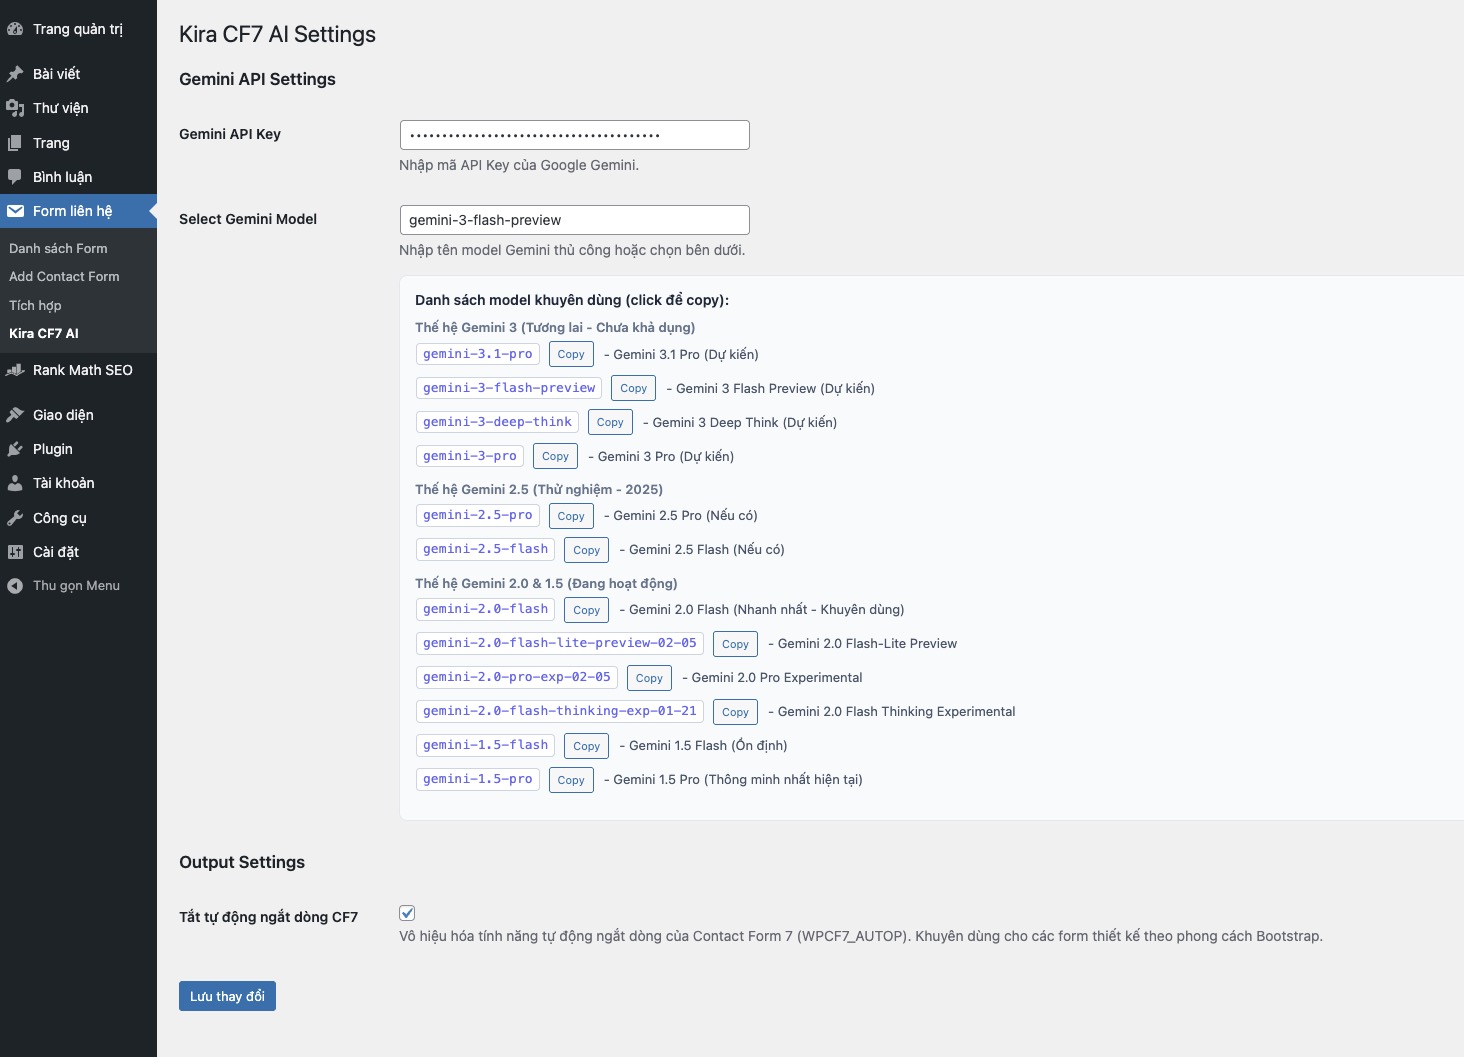Copy the gemini-2.0-flash model name
Viewport: 1464px width, 1057px height.
[587, 610]
